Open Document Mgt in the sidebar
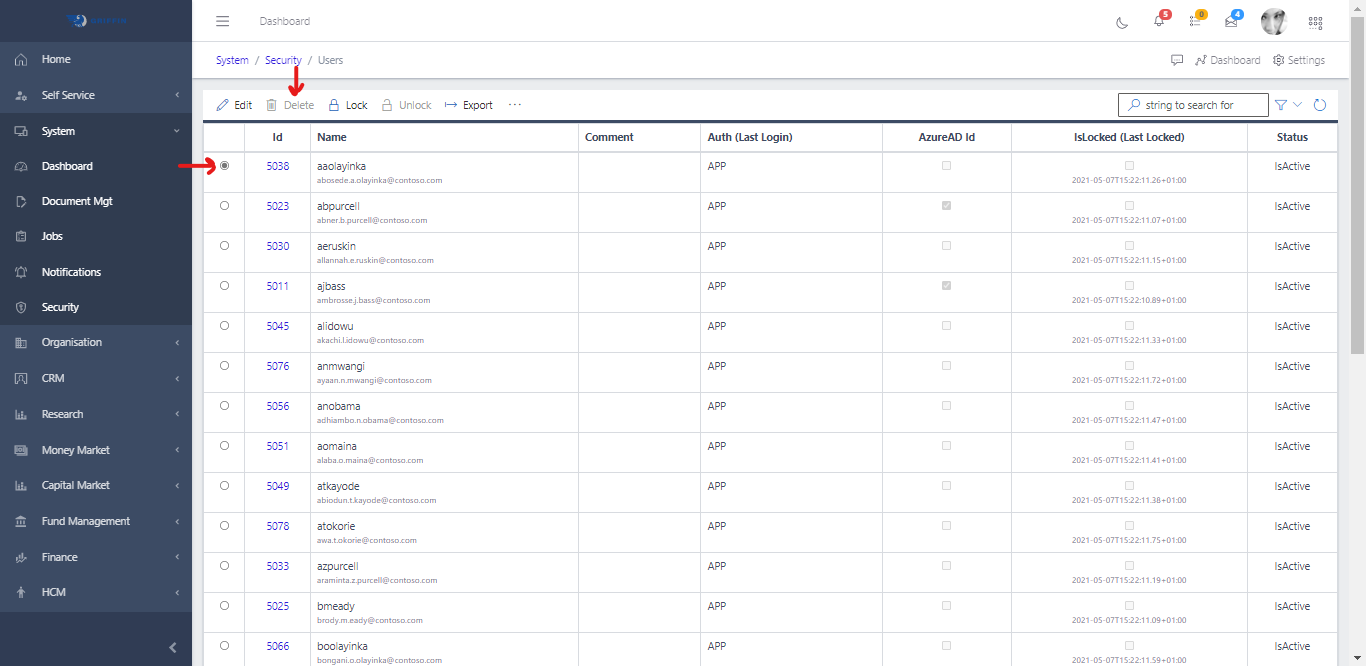 click(x=76, y=201)
